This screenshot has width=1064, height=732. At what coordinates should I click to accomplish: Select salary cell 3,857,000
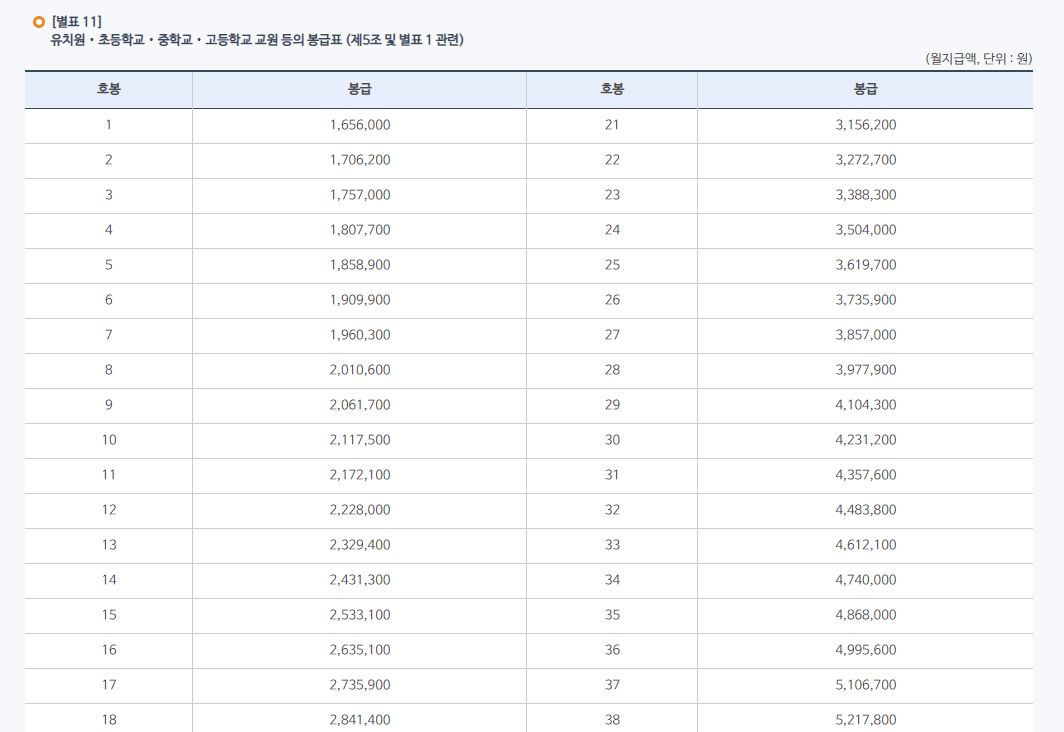click(865, 335)
